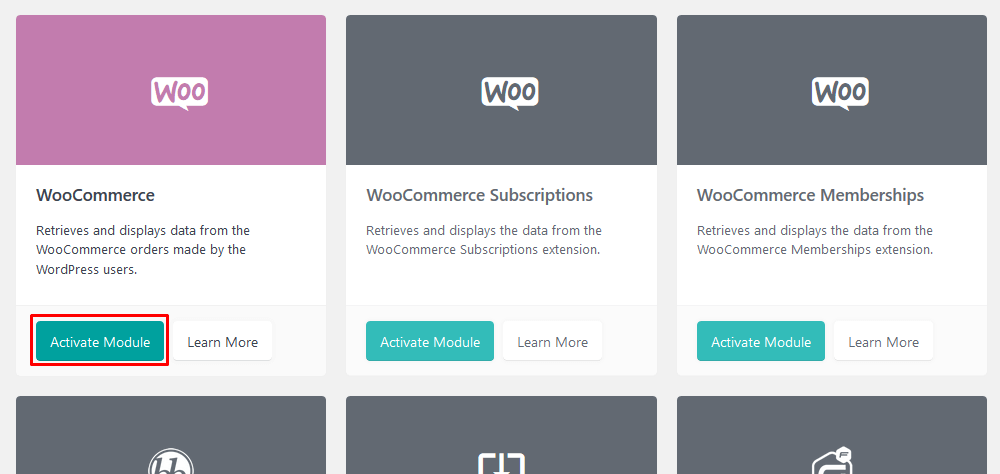Select the WooCommerce Subscriptions title
1000x474 pixels.
(480, 195)
